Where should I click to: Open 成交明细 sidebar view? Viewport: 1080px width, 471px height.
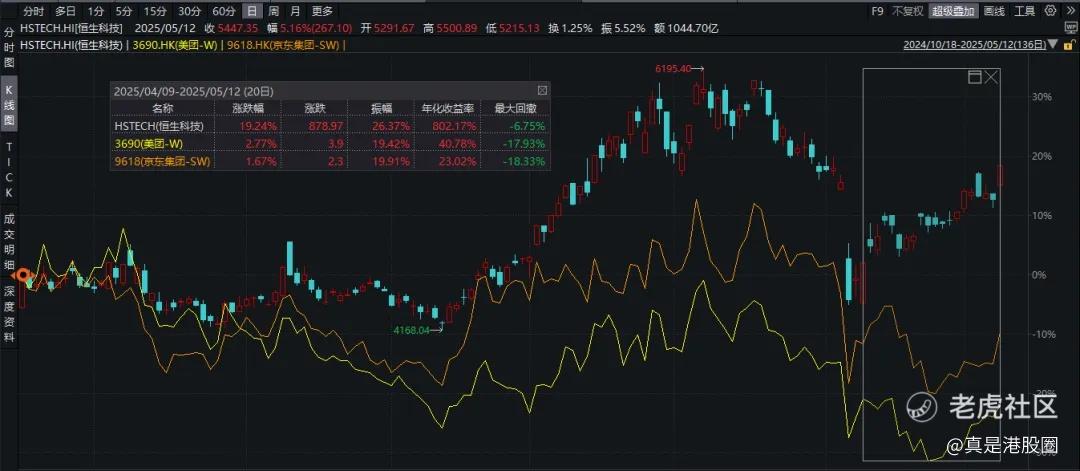(x=9, y=242)
